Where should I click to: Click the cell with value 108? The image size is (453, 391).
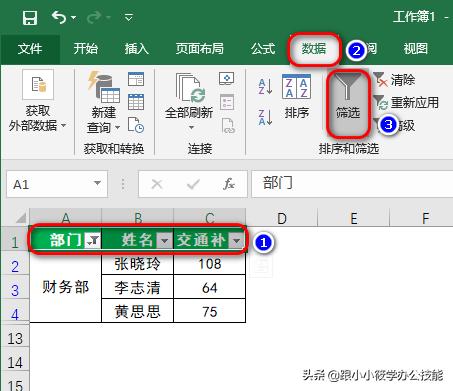point(210,263)
